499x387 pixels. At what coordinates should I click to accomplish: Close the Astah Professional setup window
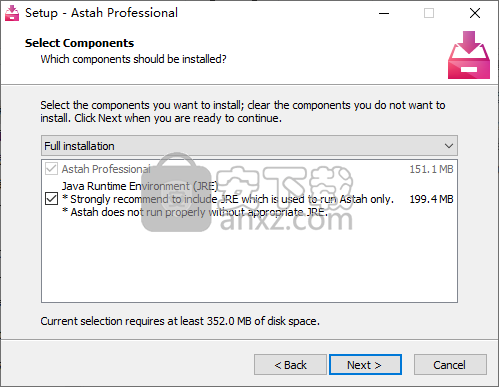click(475, 13)
